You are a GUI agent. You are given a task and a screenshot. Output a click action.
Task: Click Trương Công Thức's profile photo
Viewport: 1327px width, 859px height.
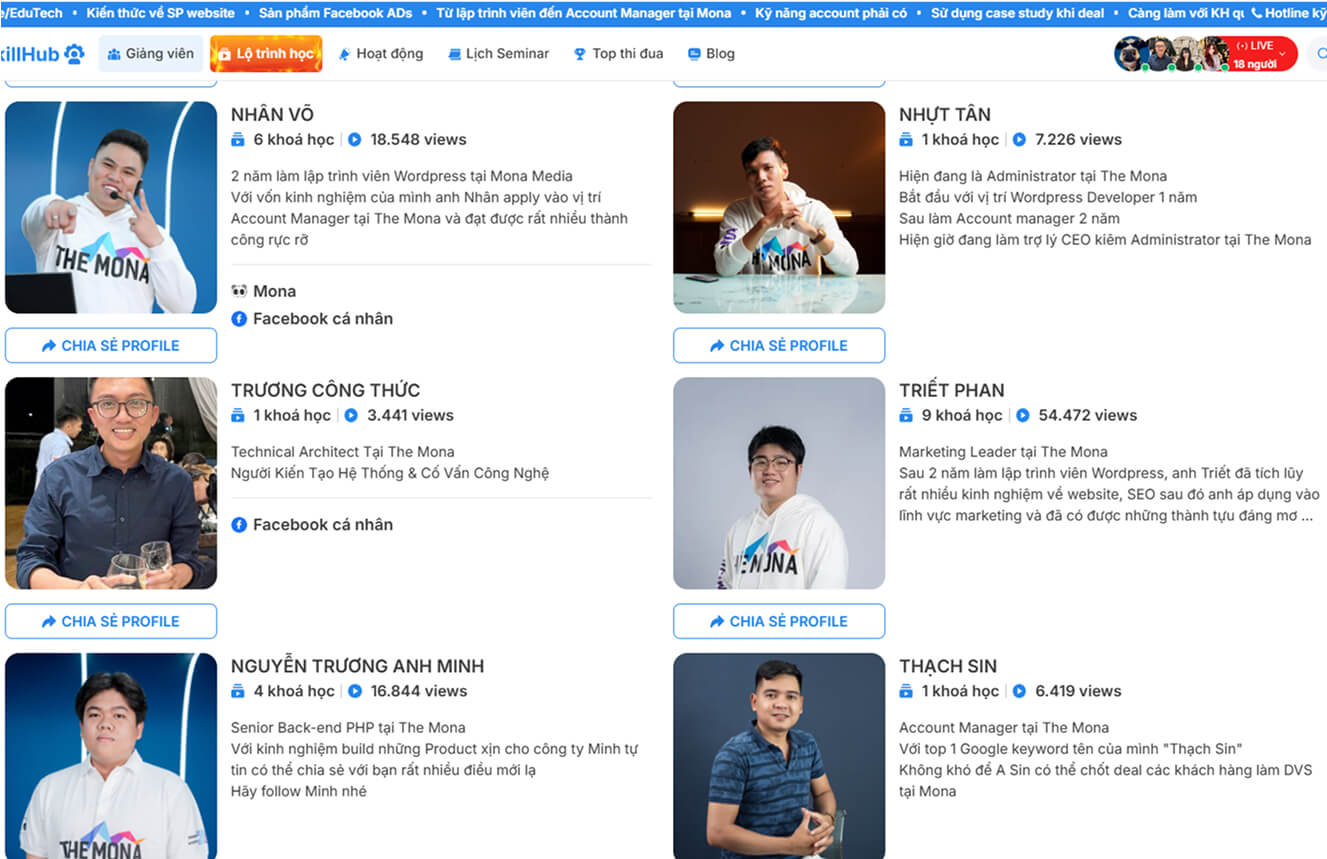tap(111, 483)
